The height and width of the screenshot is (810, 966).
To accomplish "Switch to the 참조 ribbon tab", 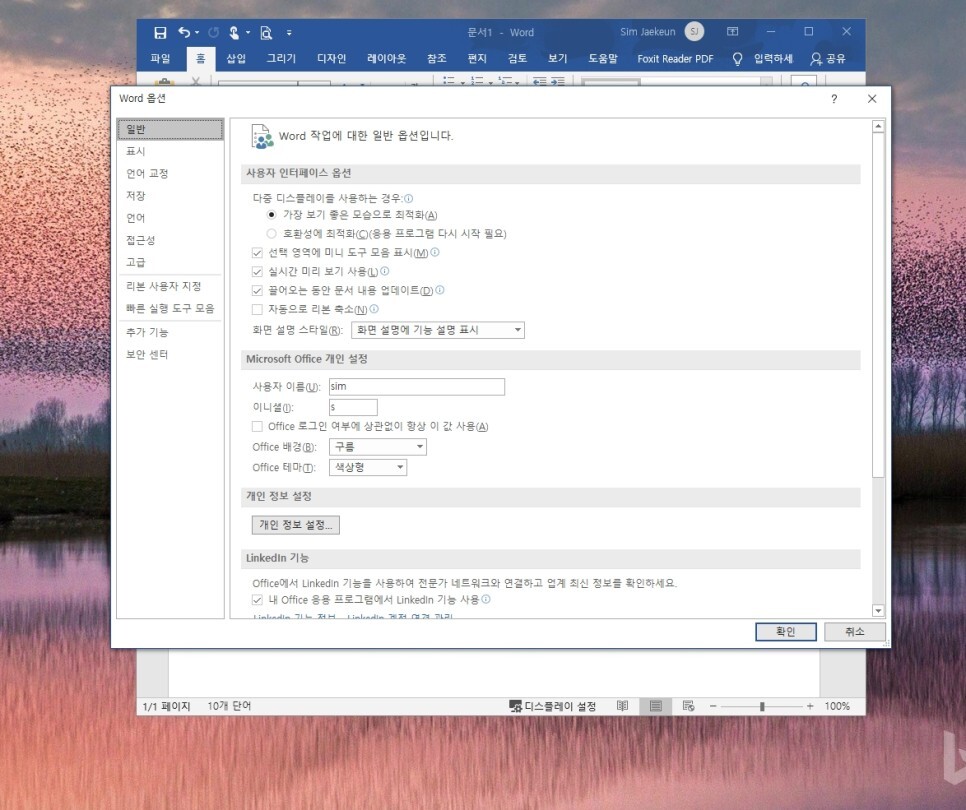I will coord(437,59).
